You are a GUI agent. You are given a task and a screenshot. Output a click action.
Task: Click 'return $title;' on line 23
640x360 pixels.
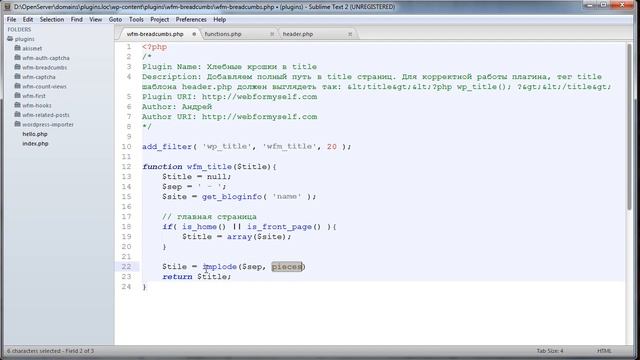tap(197, 277)
